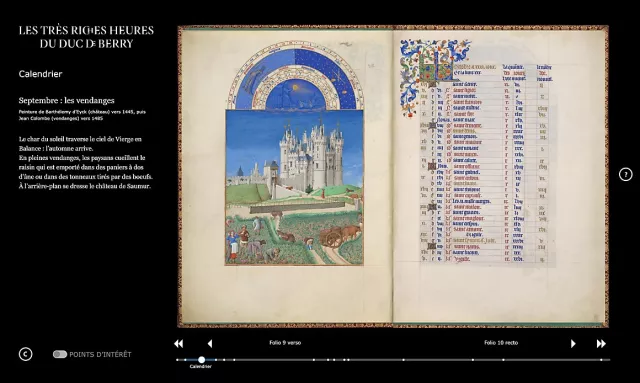Screen dimensions: 640x383
Task: Skip to last folio with double-right arrows
Action: pyautogui.click(x=601, y=344)
